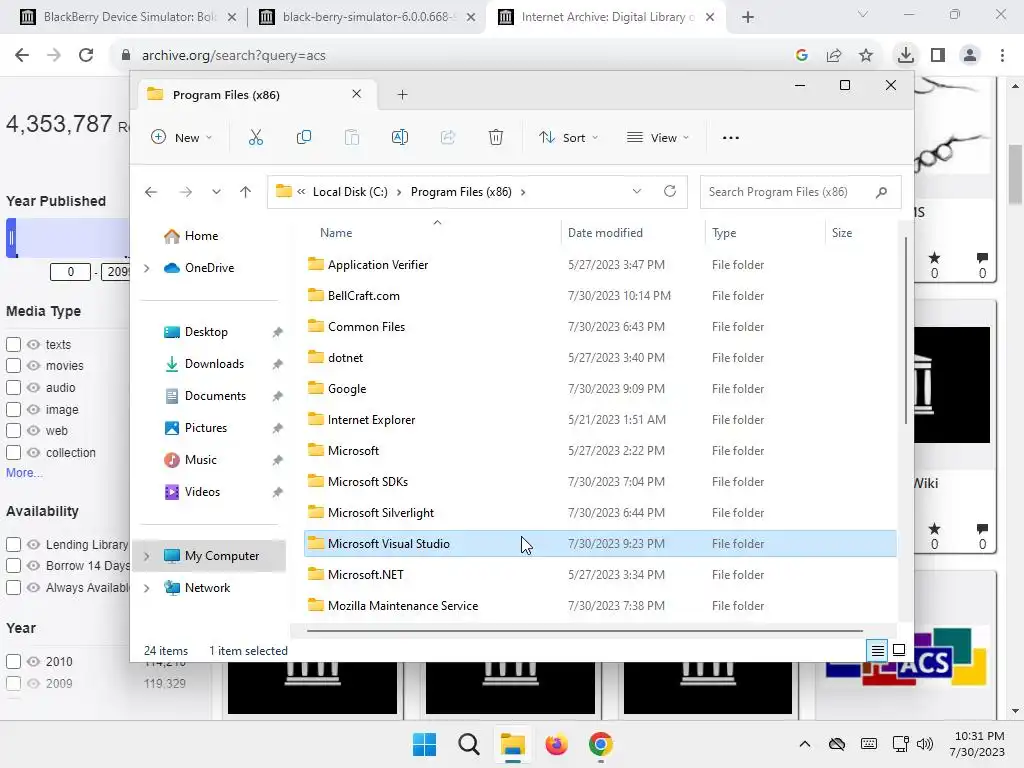Go back in File Explorer navigation

click(151, 192)
